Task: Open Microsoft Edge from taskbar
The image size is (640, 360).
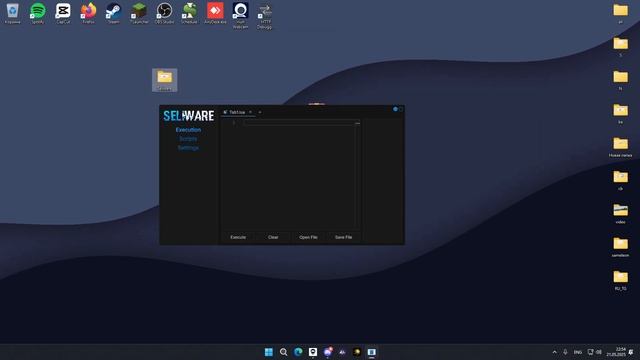Action: pos(298,352)
